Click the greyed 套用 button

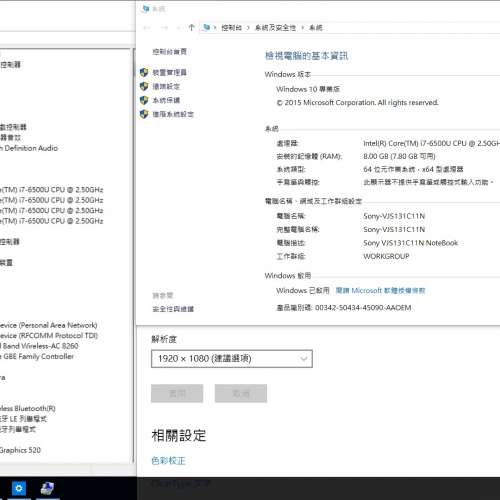pyautogui.click(x=177, y=393)
